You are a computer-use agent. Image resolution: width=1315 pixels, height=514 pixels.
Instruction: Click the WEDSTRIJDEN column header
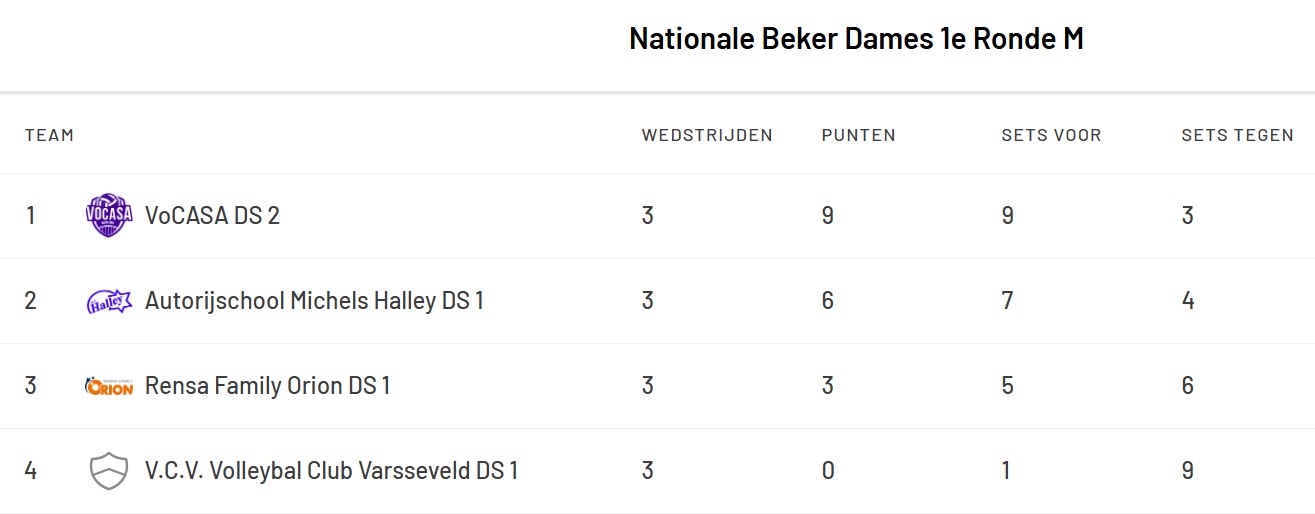pyautogui.click(x=707, y=135)
